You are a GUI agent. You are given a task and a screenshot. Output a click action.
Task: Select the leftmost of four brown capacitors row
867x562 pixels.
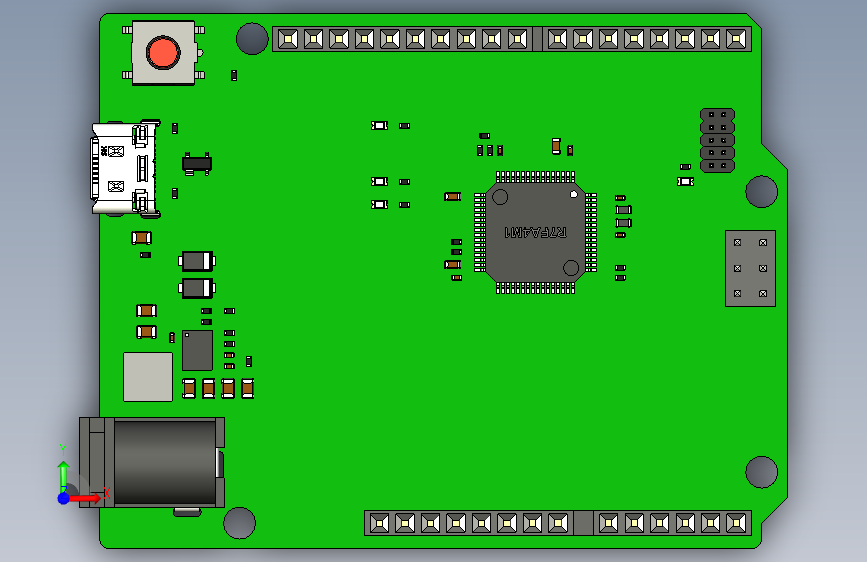(x=189, y=388)
